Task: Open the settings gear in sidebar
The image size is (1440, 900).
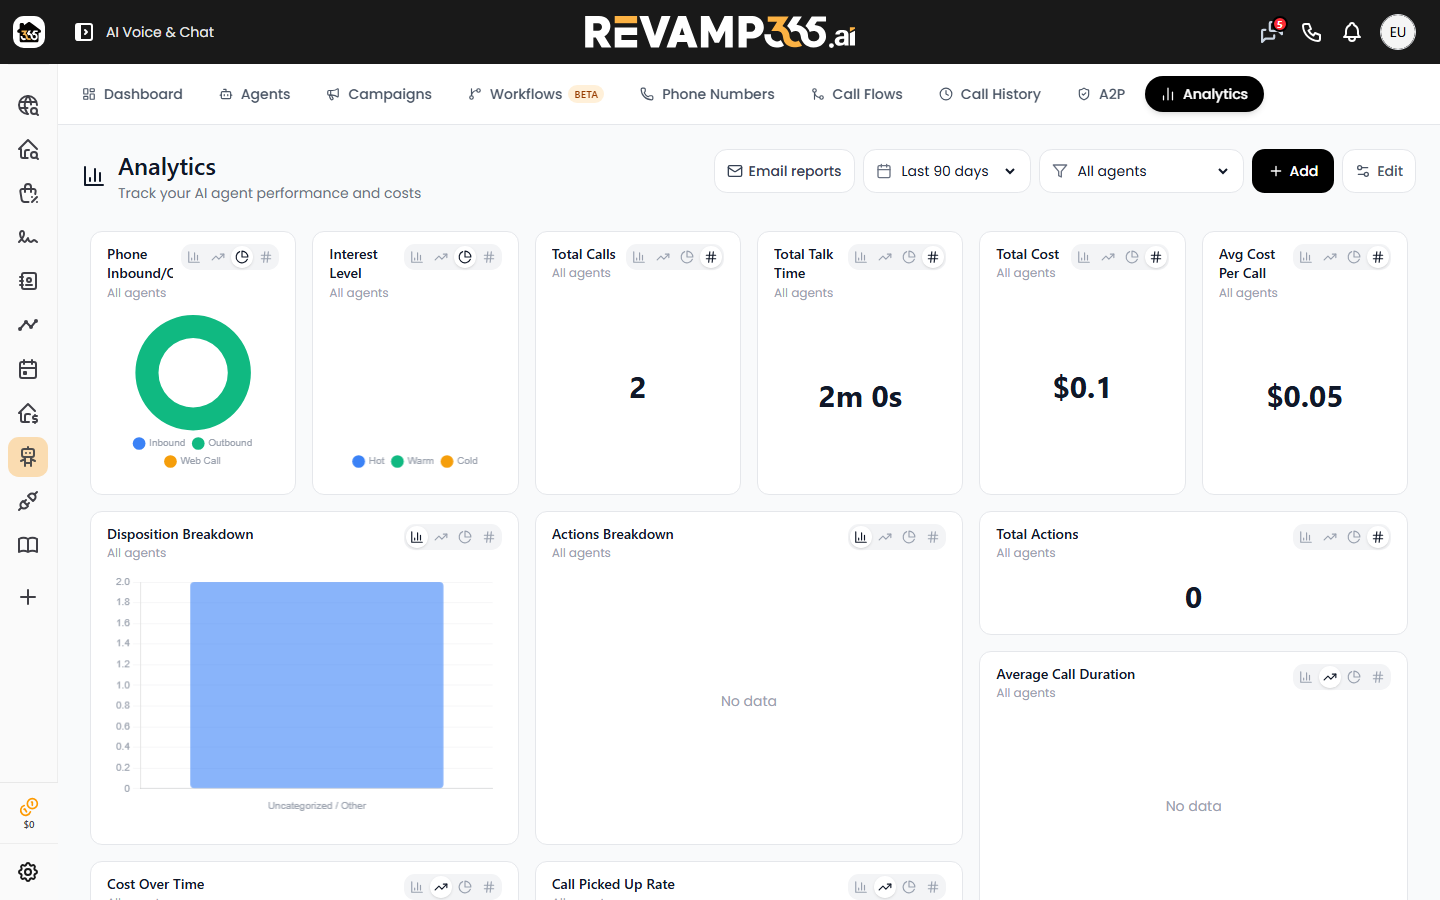Action: point(28,872)
